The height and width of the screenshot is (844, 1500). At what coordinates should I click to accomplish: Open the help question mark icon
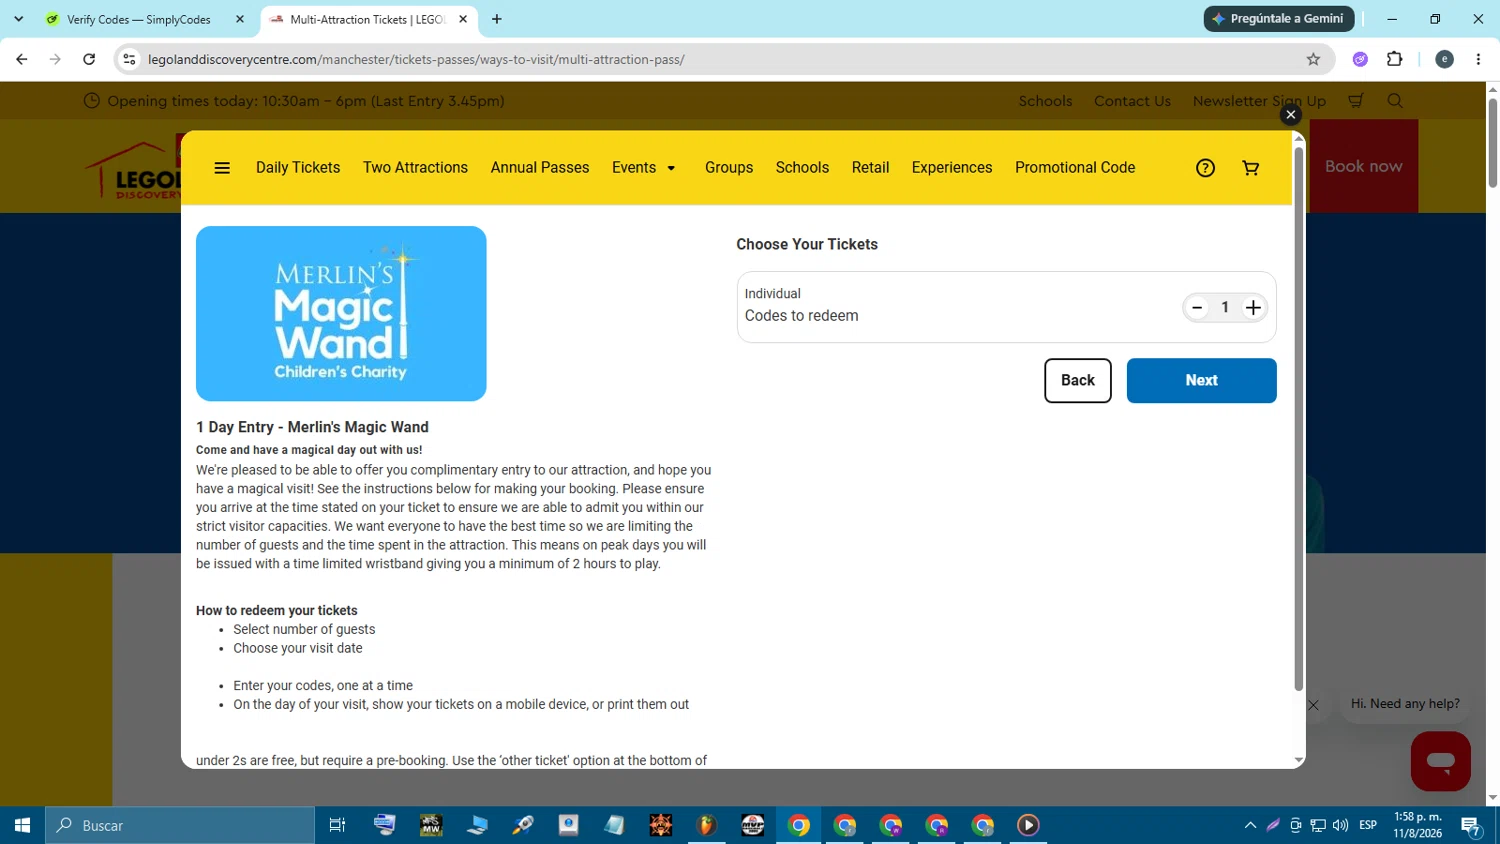point(1205,168)
